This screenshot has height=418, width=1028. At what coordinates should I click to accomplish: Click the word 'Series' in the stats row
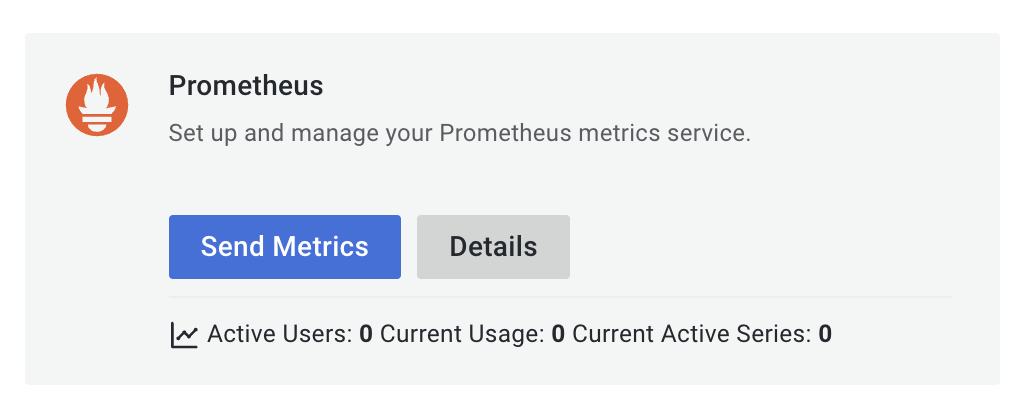pos(777,334)
